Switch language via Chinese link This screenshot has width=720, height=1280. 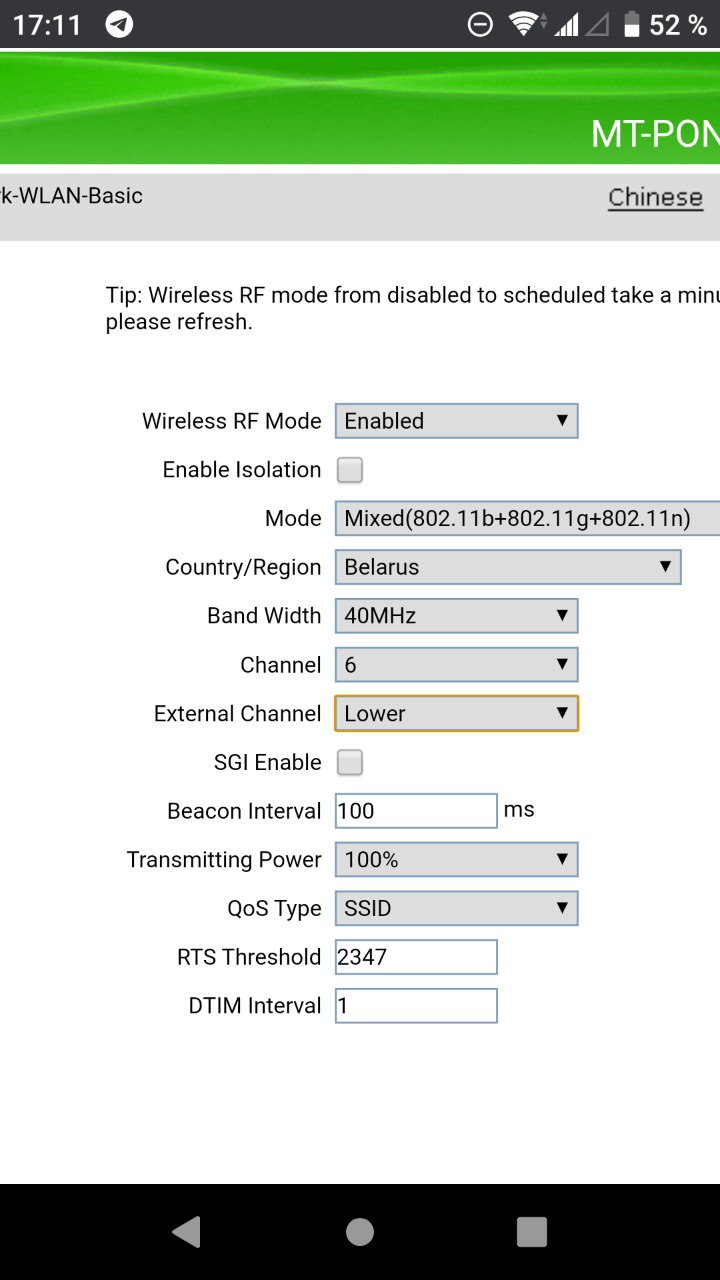[x=655, y=197]
